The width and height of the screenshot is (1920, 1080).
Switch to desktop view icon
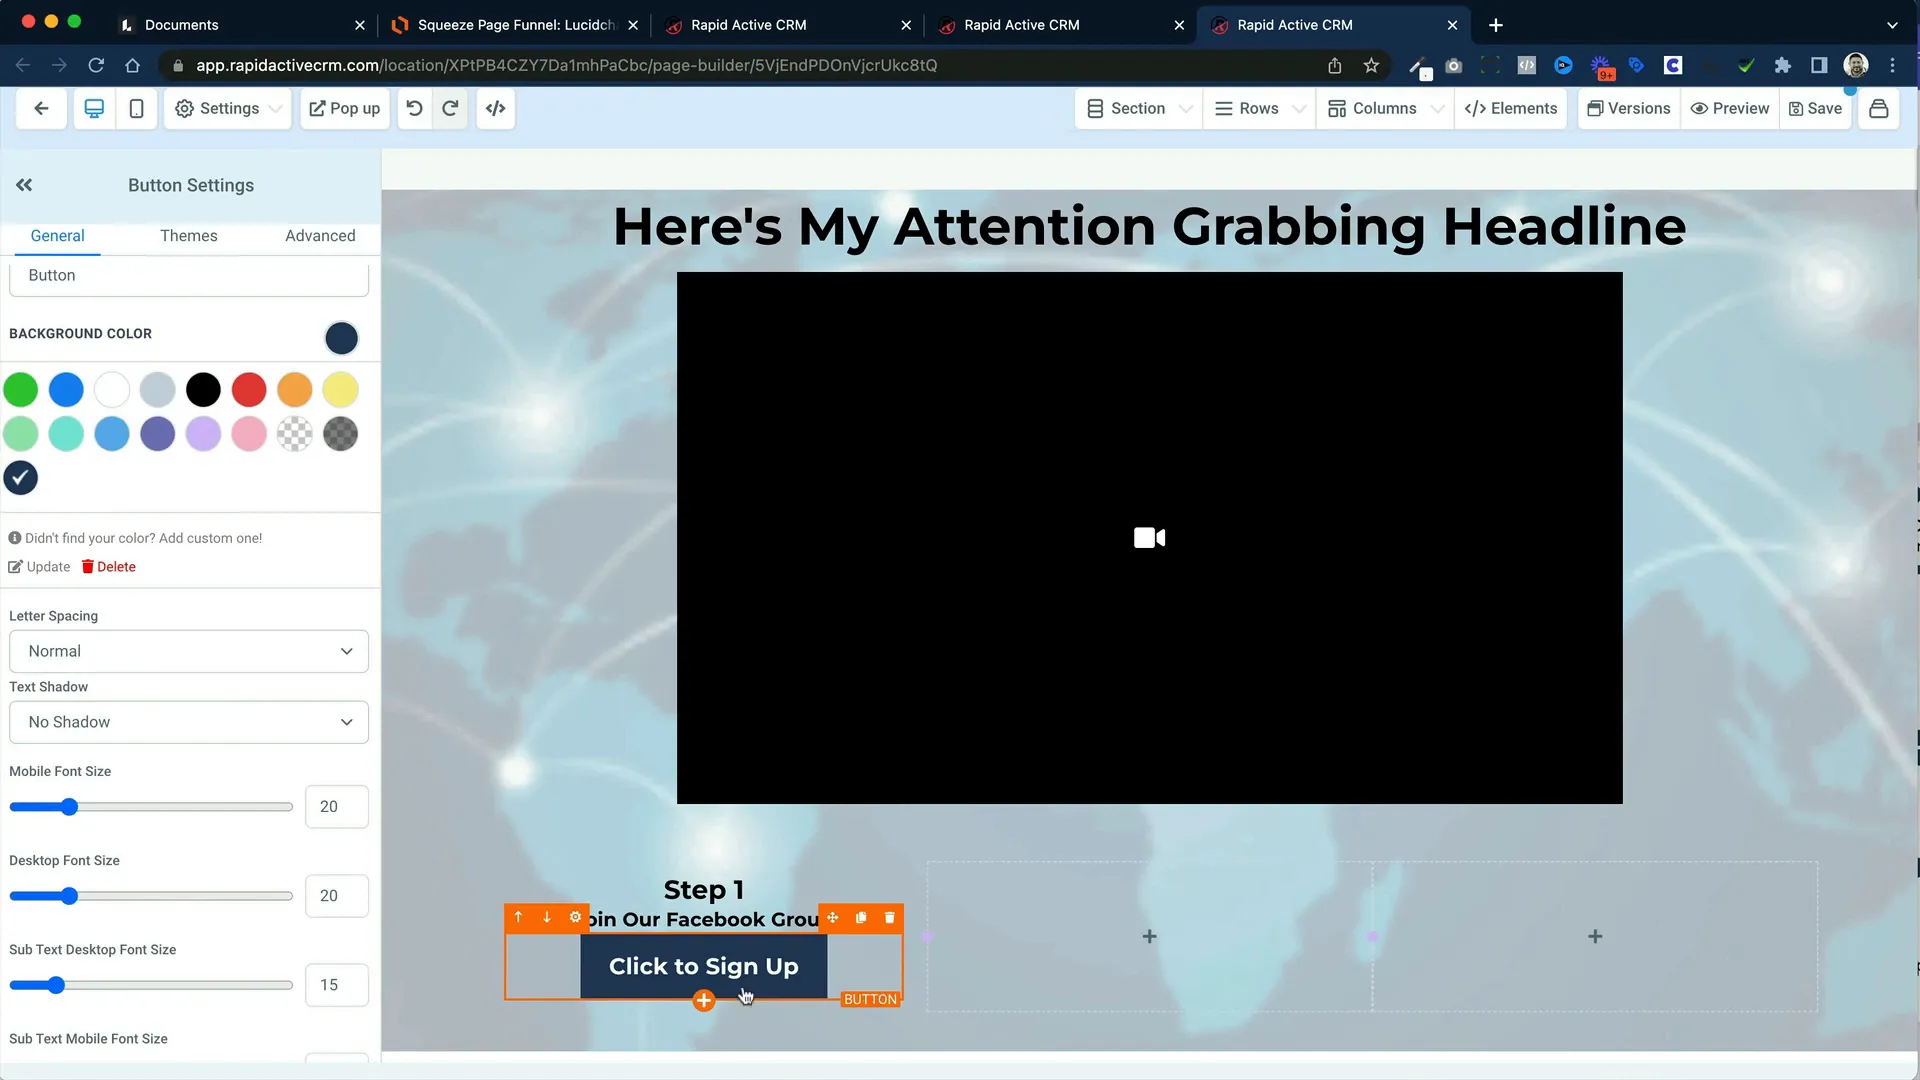(x=94, y=108)
